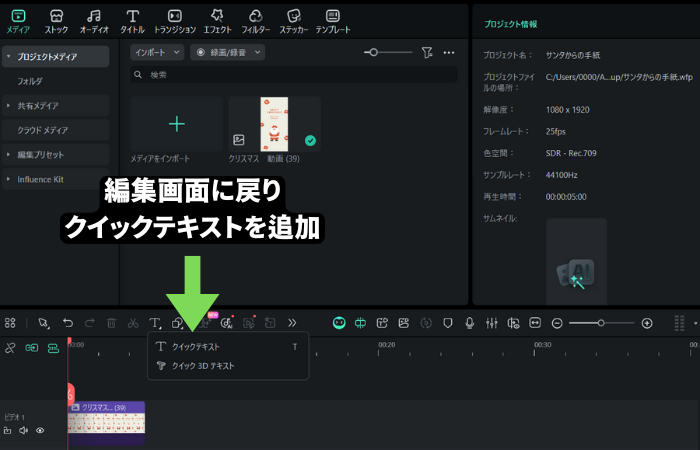
Task: Expand the 編集プリセット section
Action: pos(8,154)
